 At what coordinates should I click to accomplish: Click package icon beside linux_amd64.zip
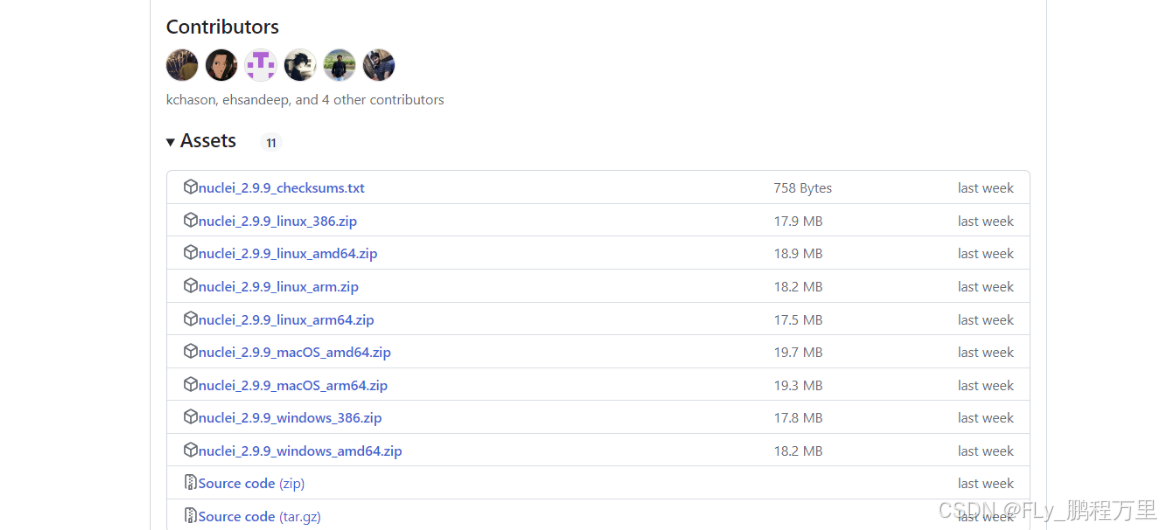coord(190,252)
